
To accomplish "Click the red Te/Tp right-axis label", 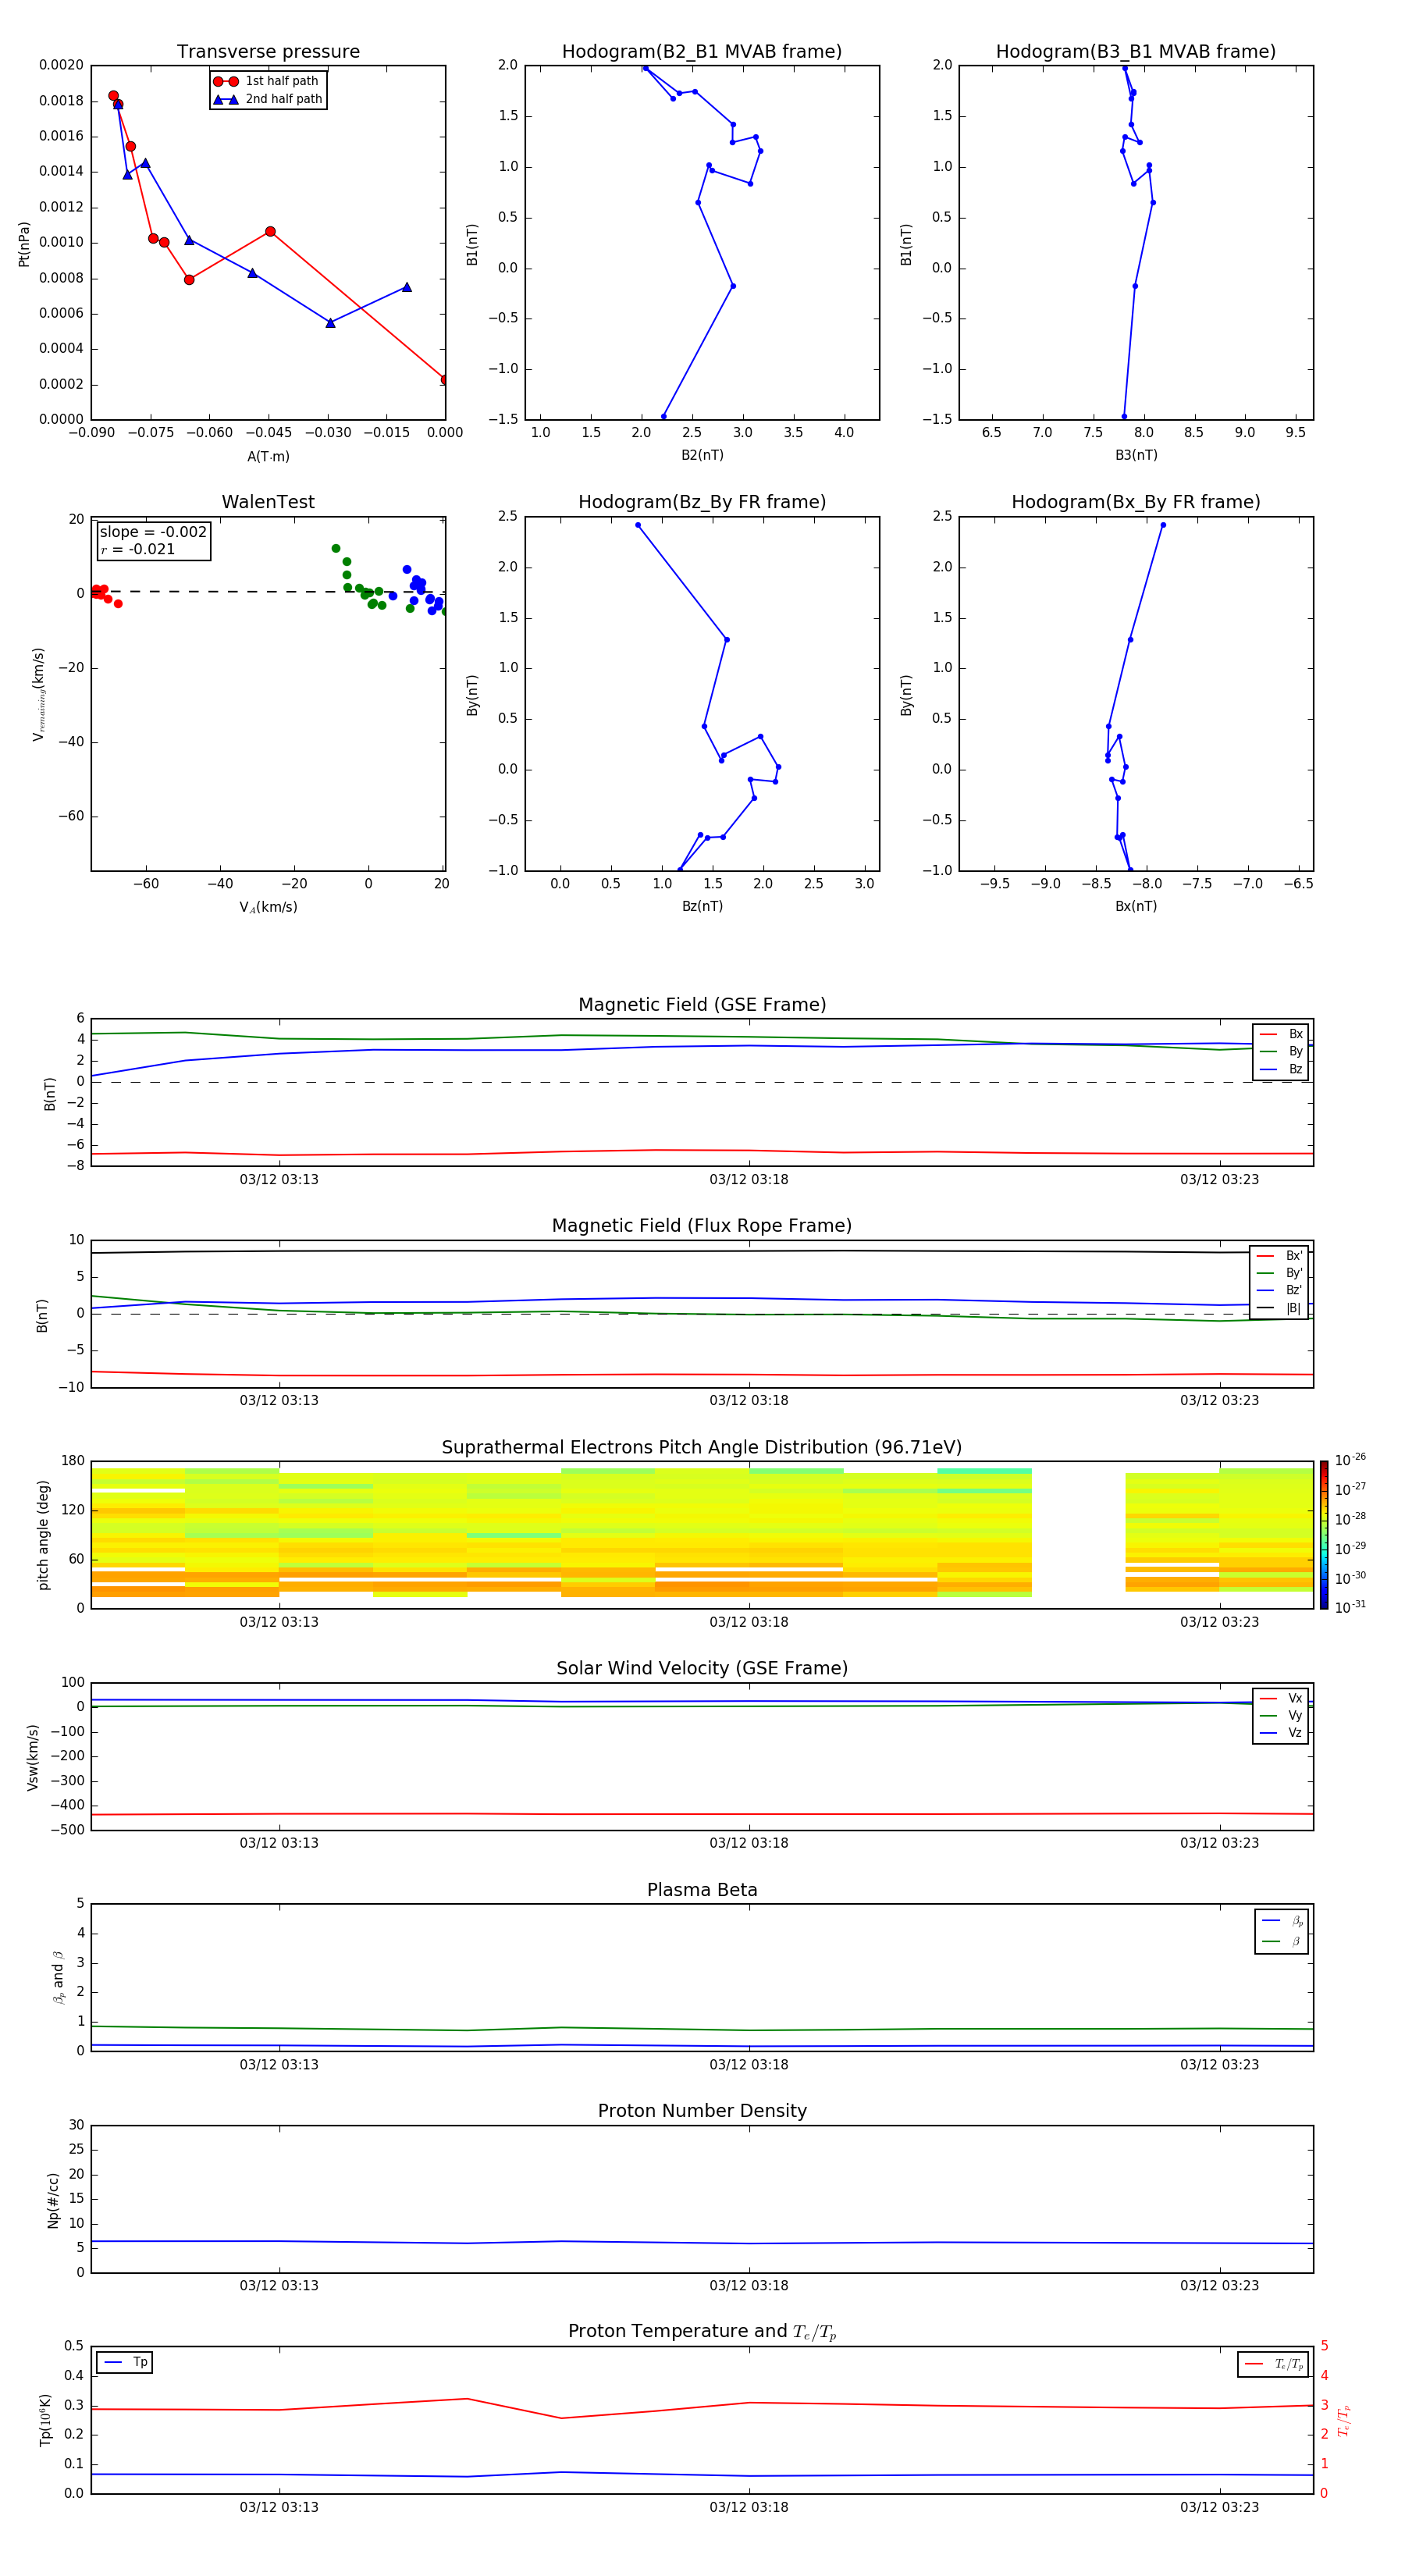I will tap(1343, 2420).
